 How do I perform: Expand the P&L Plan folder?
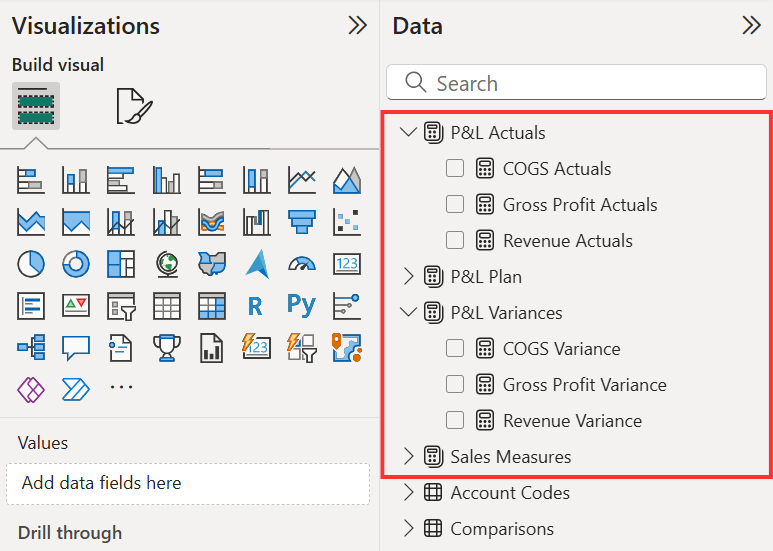(408, 276)
